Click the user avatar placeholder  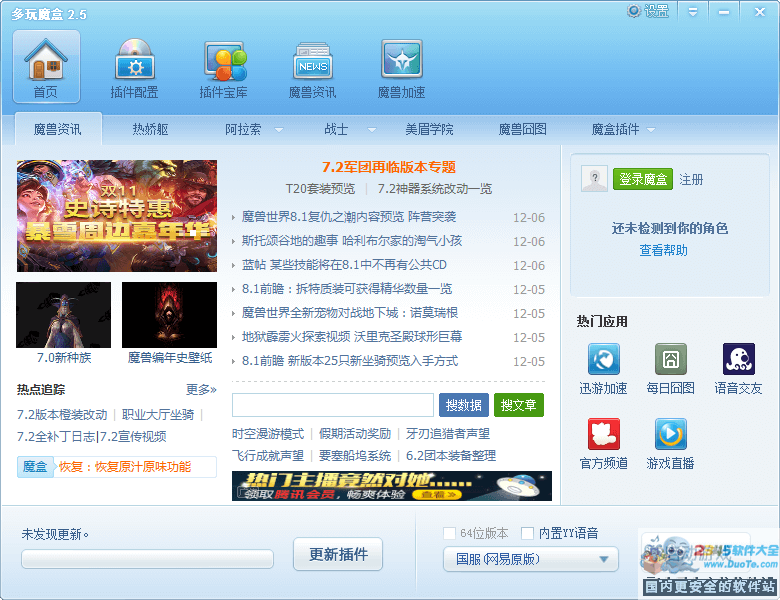[594, 179]
